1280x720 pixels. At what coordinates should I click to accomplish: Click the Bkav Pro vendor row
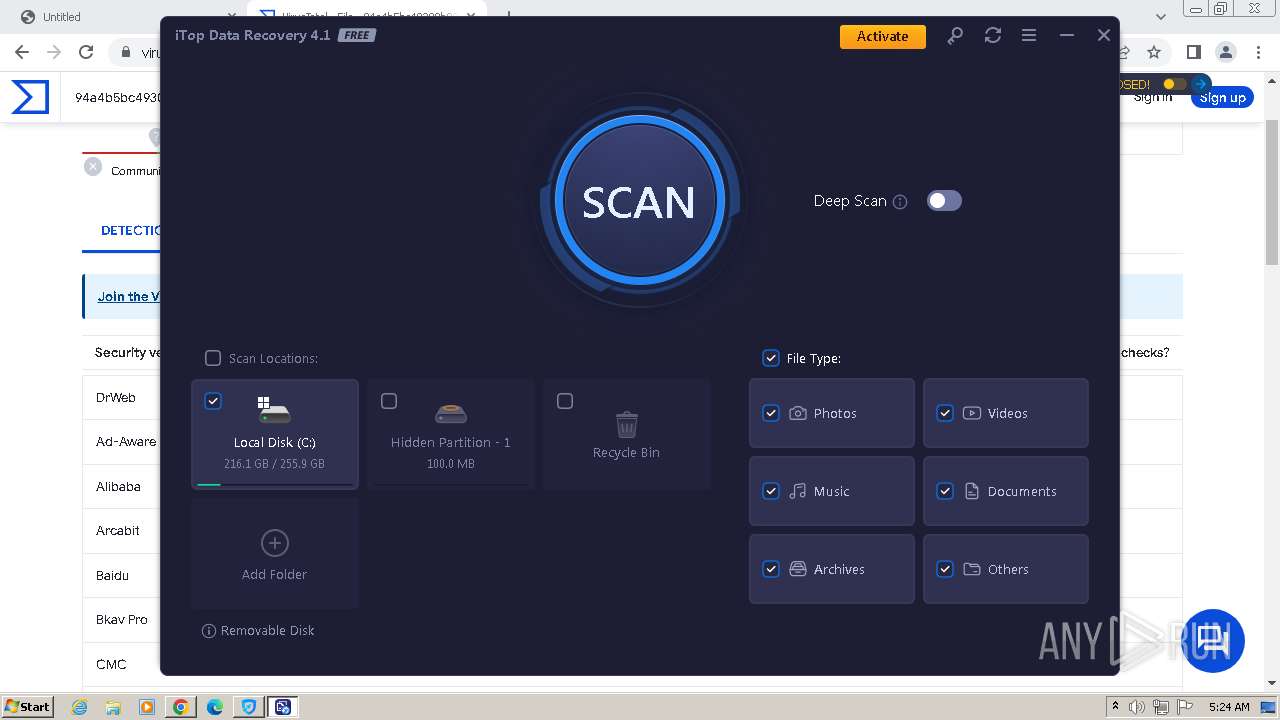click(121, 620)
